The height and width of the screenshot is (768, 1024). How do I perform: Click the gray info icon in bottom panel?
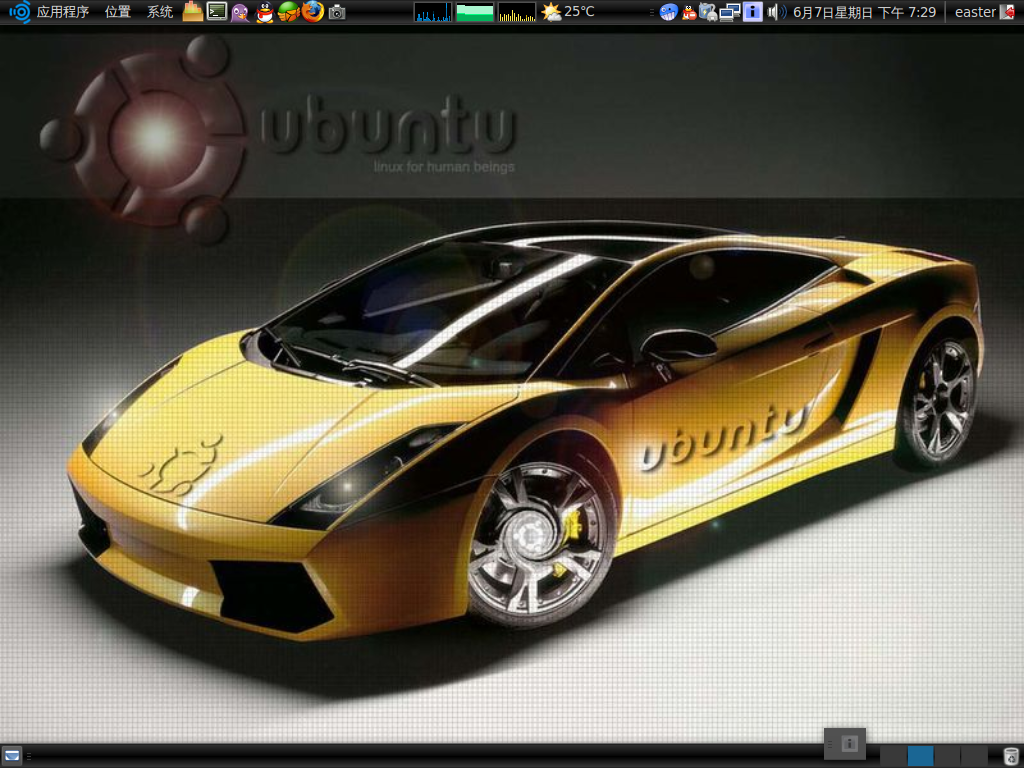click(849, 743)
